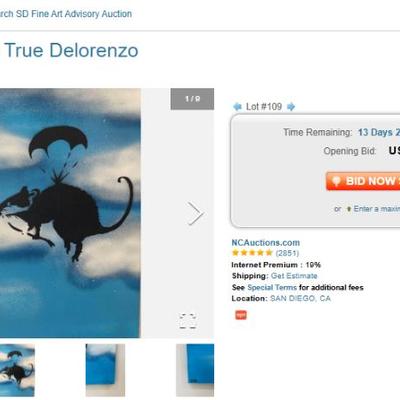The height and width of the screenshot is (400, 400).
Task: Click the BID NOW button
Action: 363,181
